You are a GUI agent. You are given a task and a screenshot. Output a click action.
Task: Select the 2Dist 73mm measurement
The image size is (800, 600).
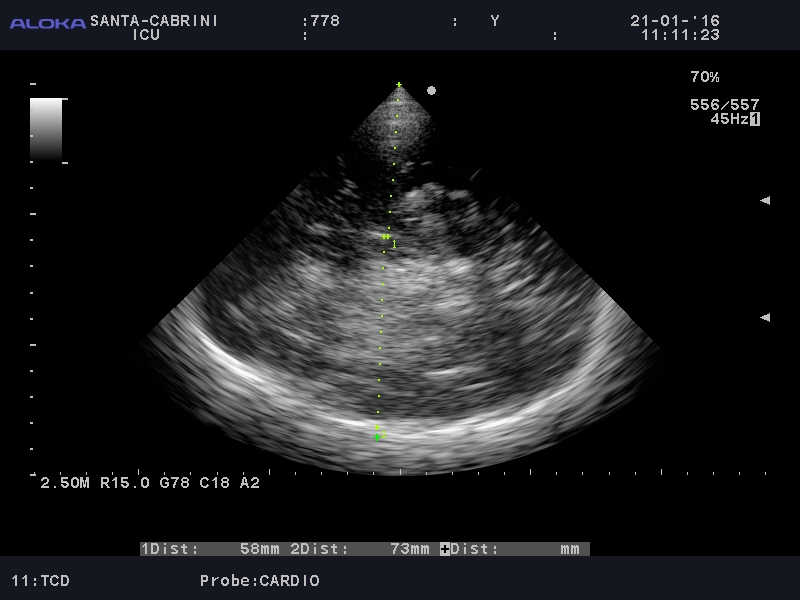(362, 549)
